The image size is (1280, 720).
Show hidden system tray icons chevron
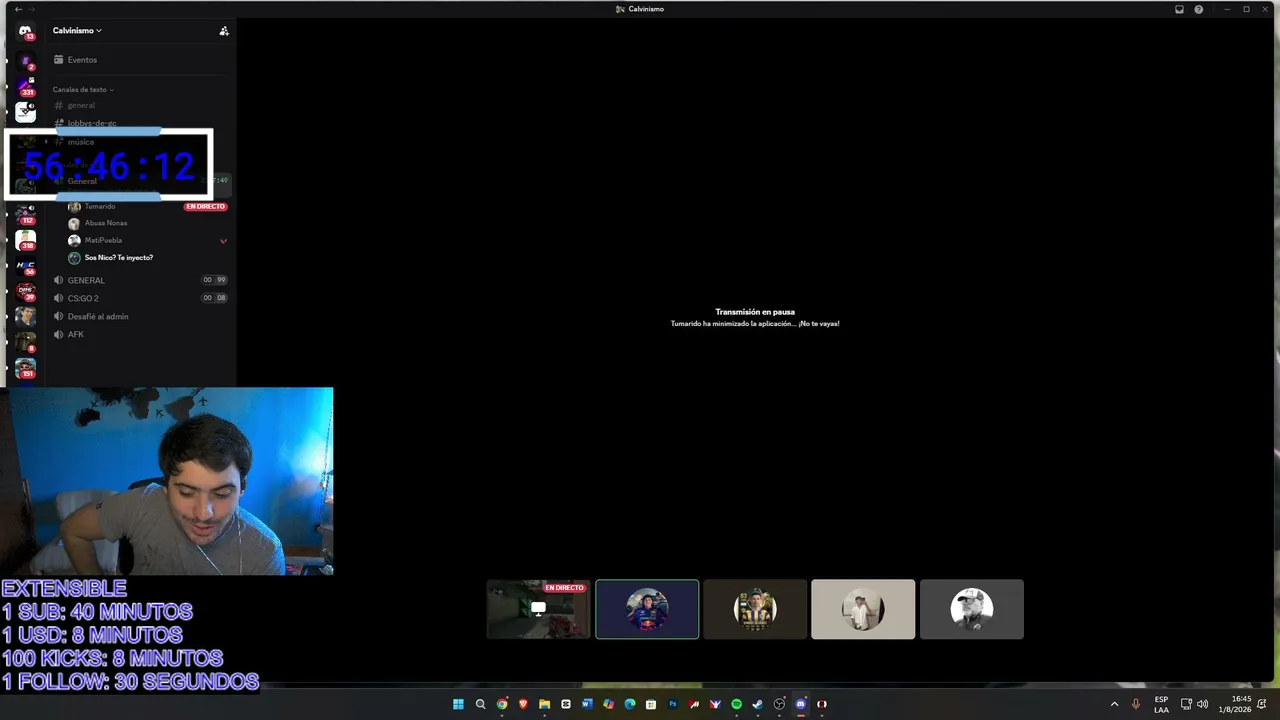tap(1114, 704)
